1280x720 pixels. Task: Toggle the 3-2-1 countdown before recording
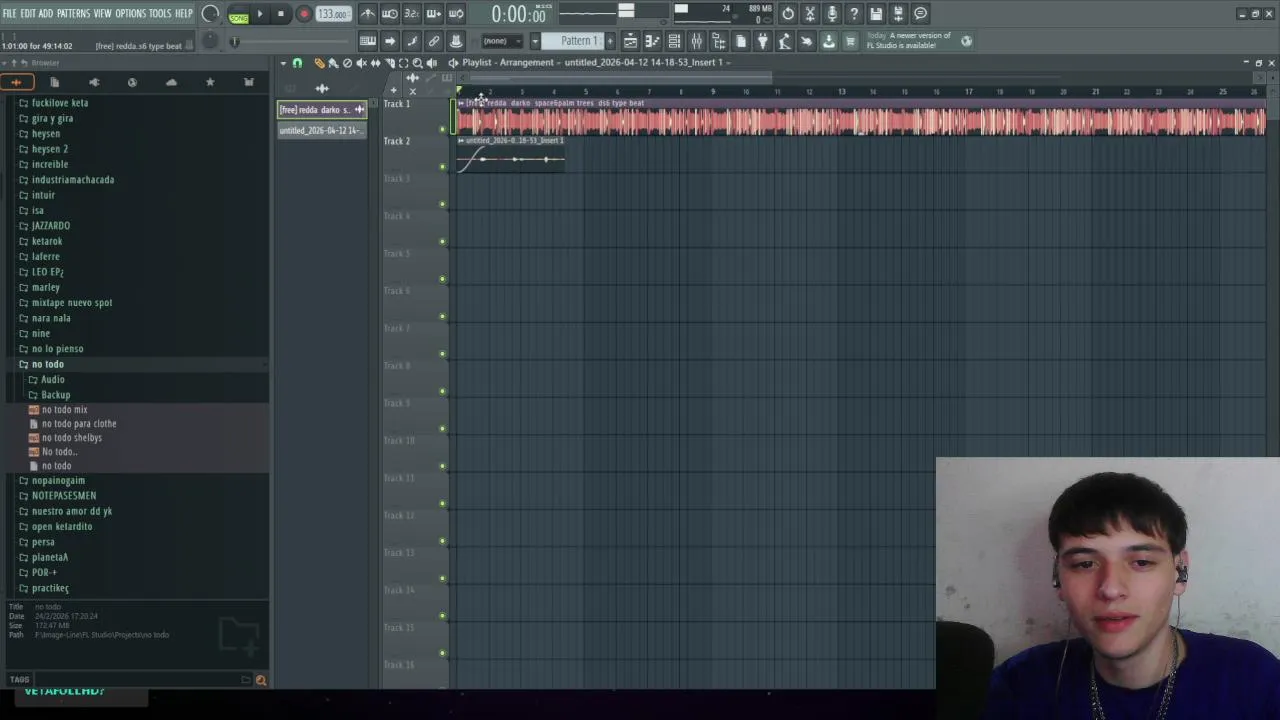point(412,14)
